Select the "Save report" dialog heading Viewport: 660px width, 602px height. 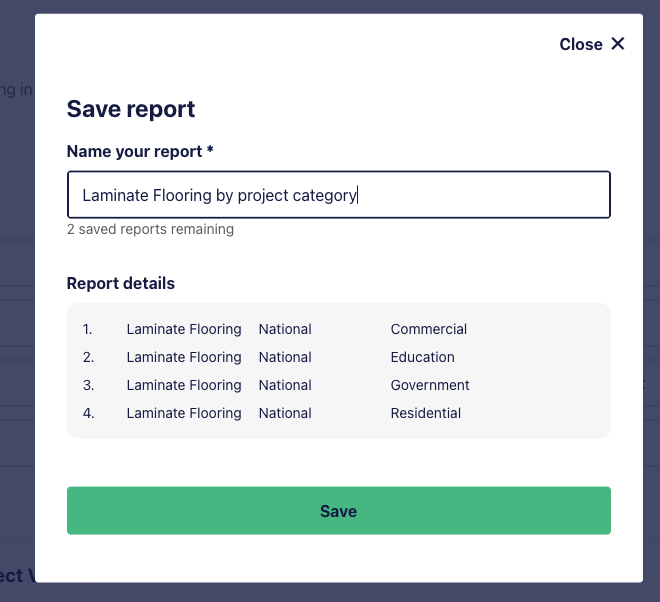pos(131,109)
